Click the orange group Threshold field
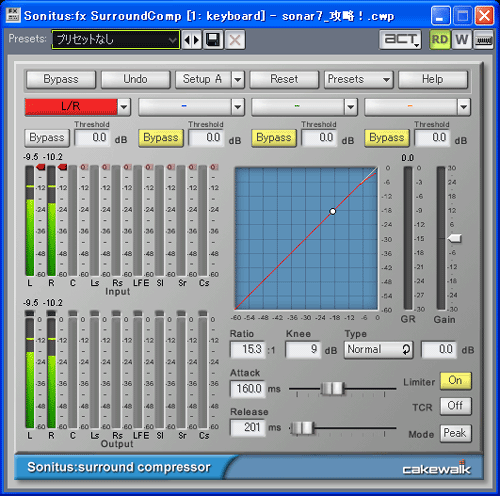The height and width of the screenshot is (496, 500). pos(432,138)
